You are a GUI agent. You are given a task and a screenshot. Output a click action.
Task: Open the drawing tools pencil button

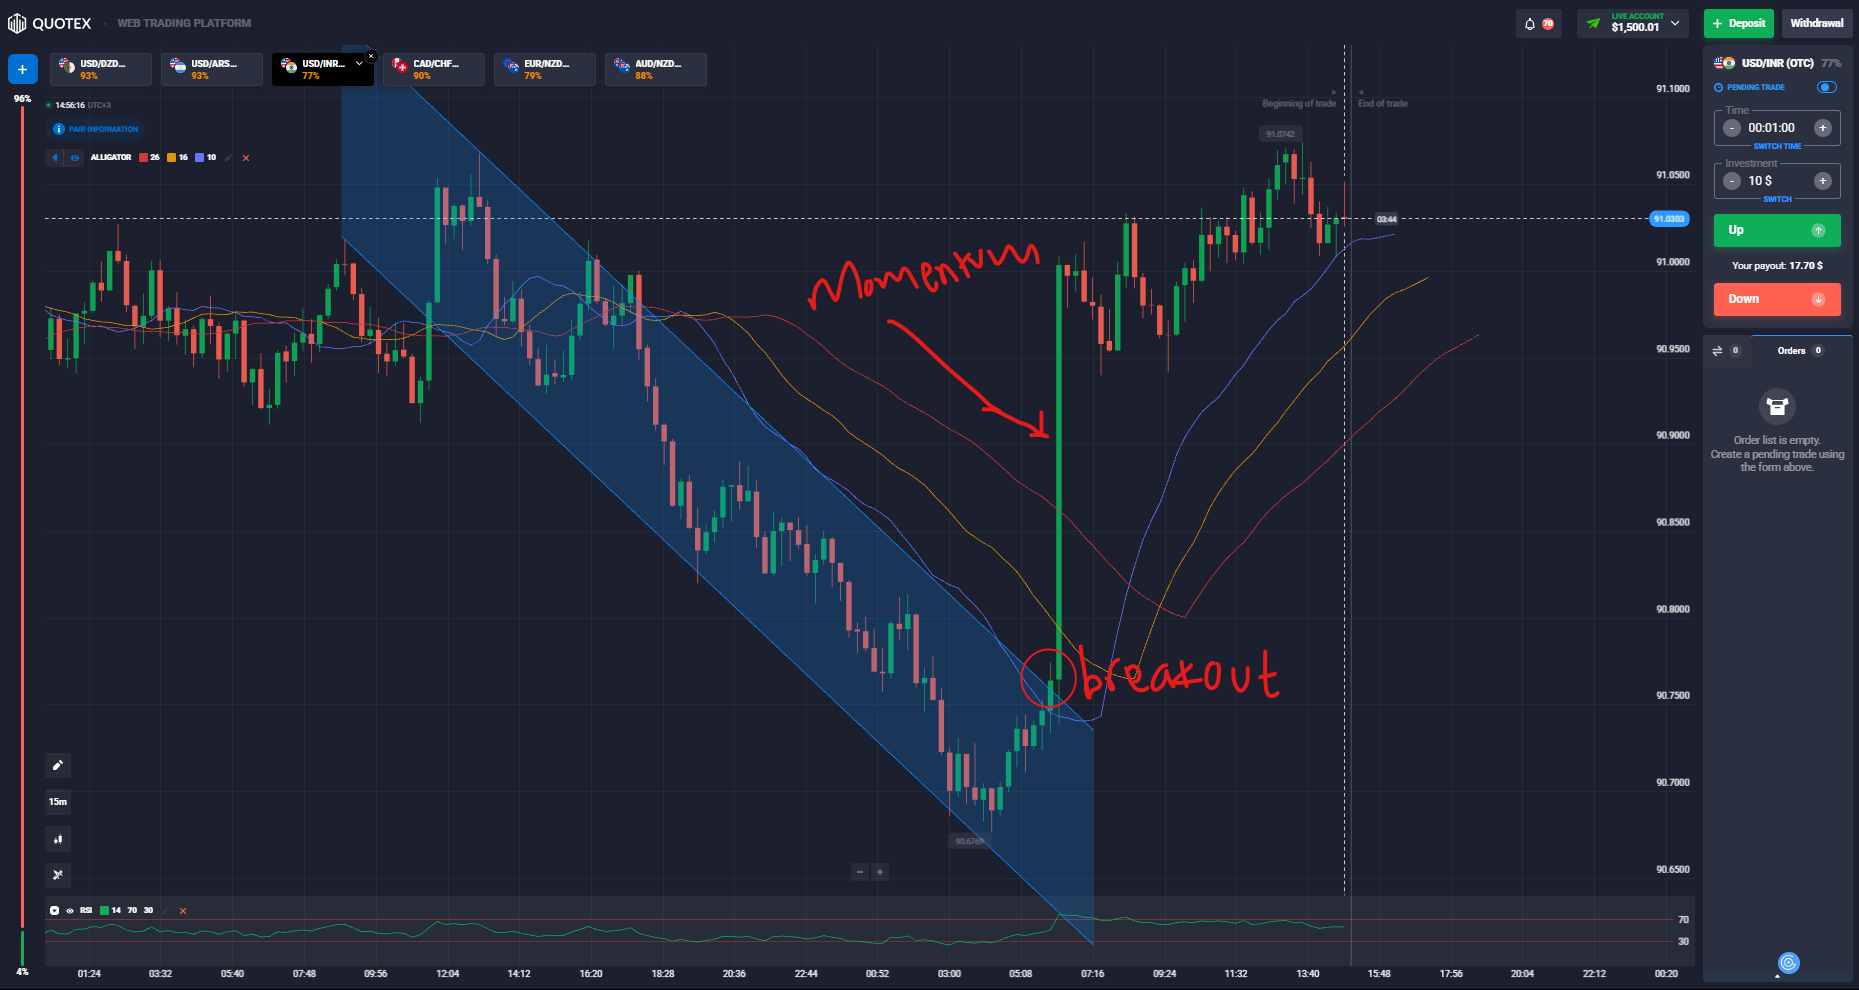pos(58,766)
